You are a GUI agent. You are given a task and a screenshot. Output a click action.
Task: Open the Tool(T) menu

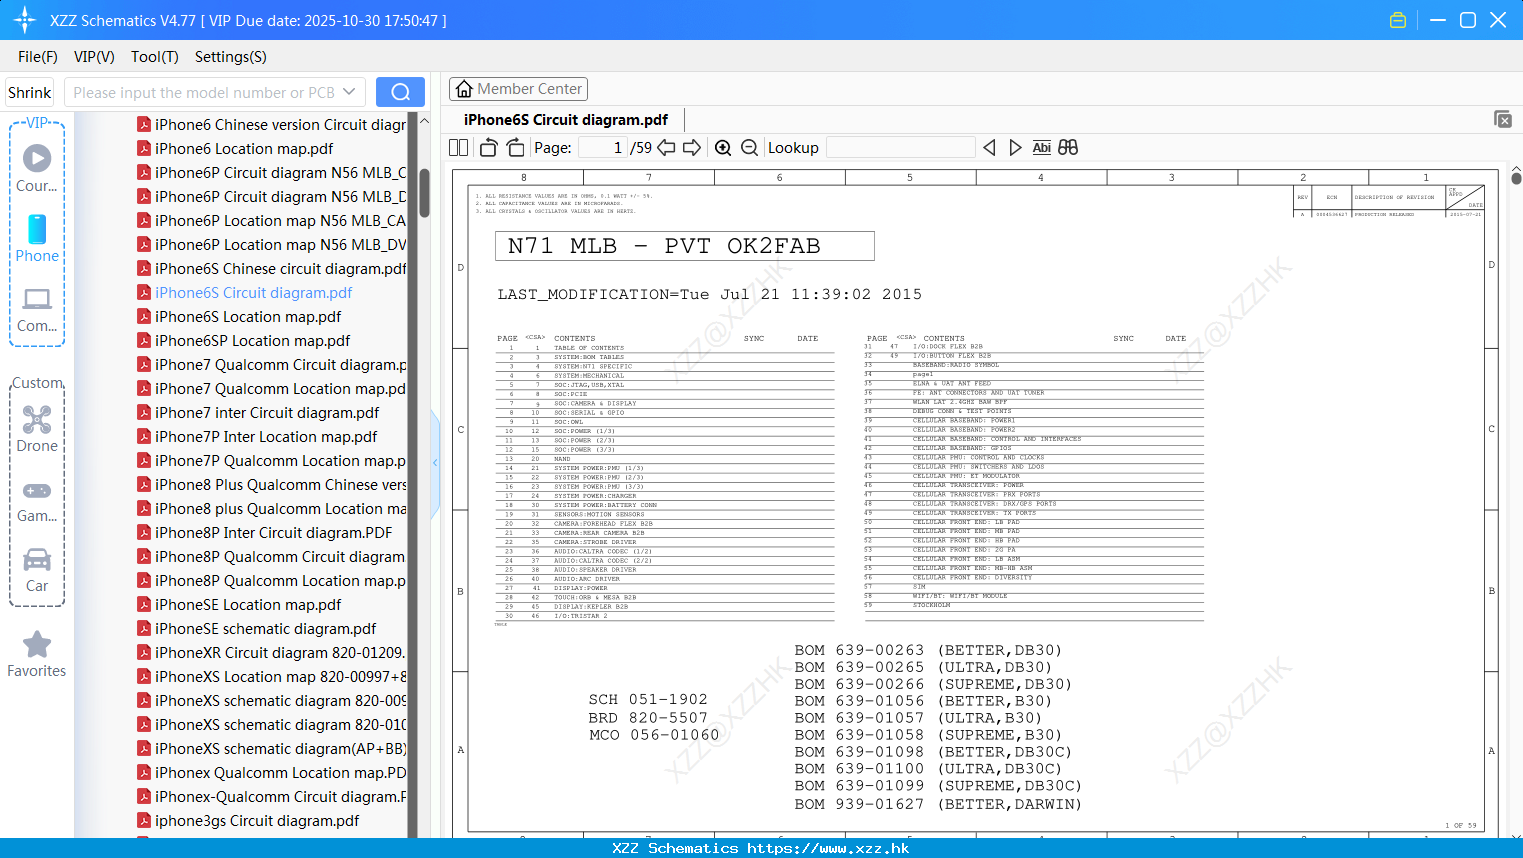point(155,57)
